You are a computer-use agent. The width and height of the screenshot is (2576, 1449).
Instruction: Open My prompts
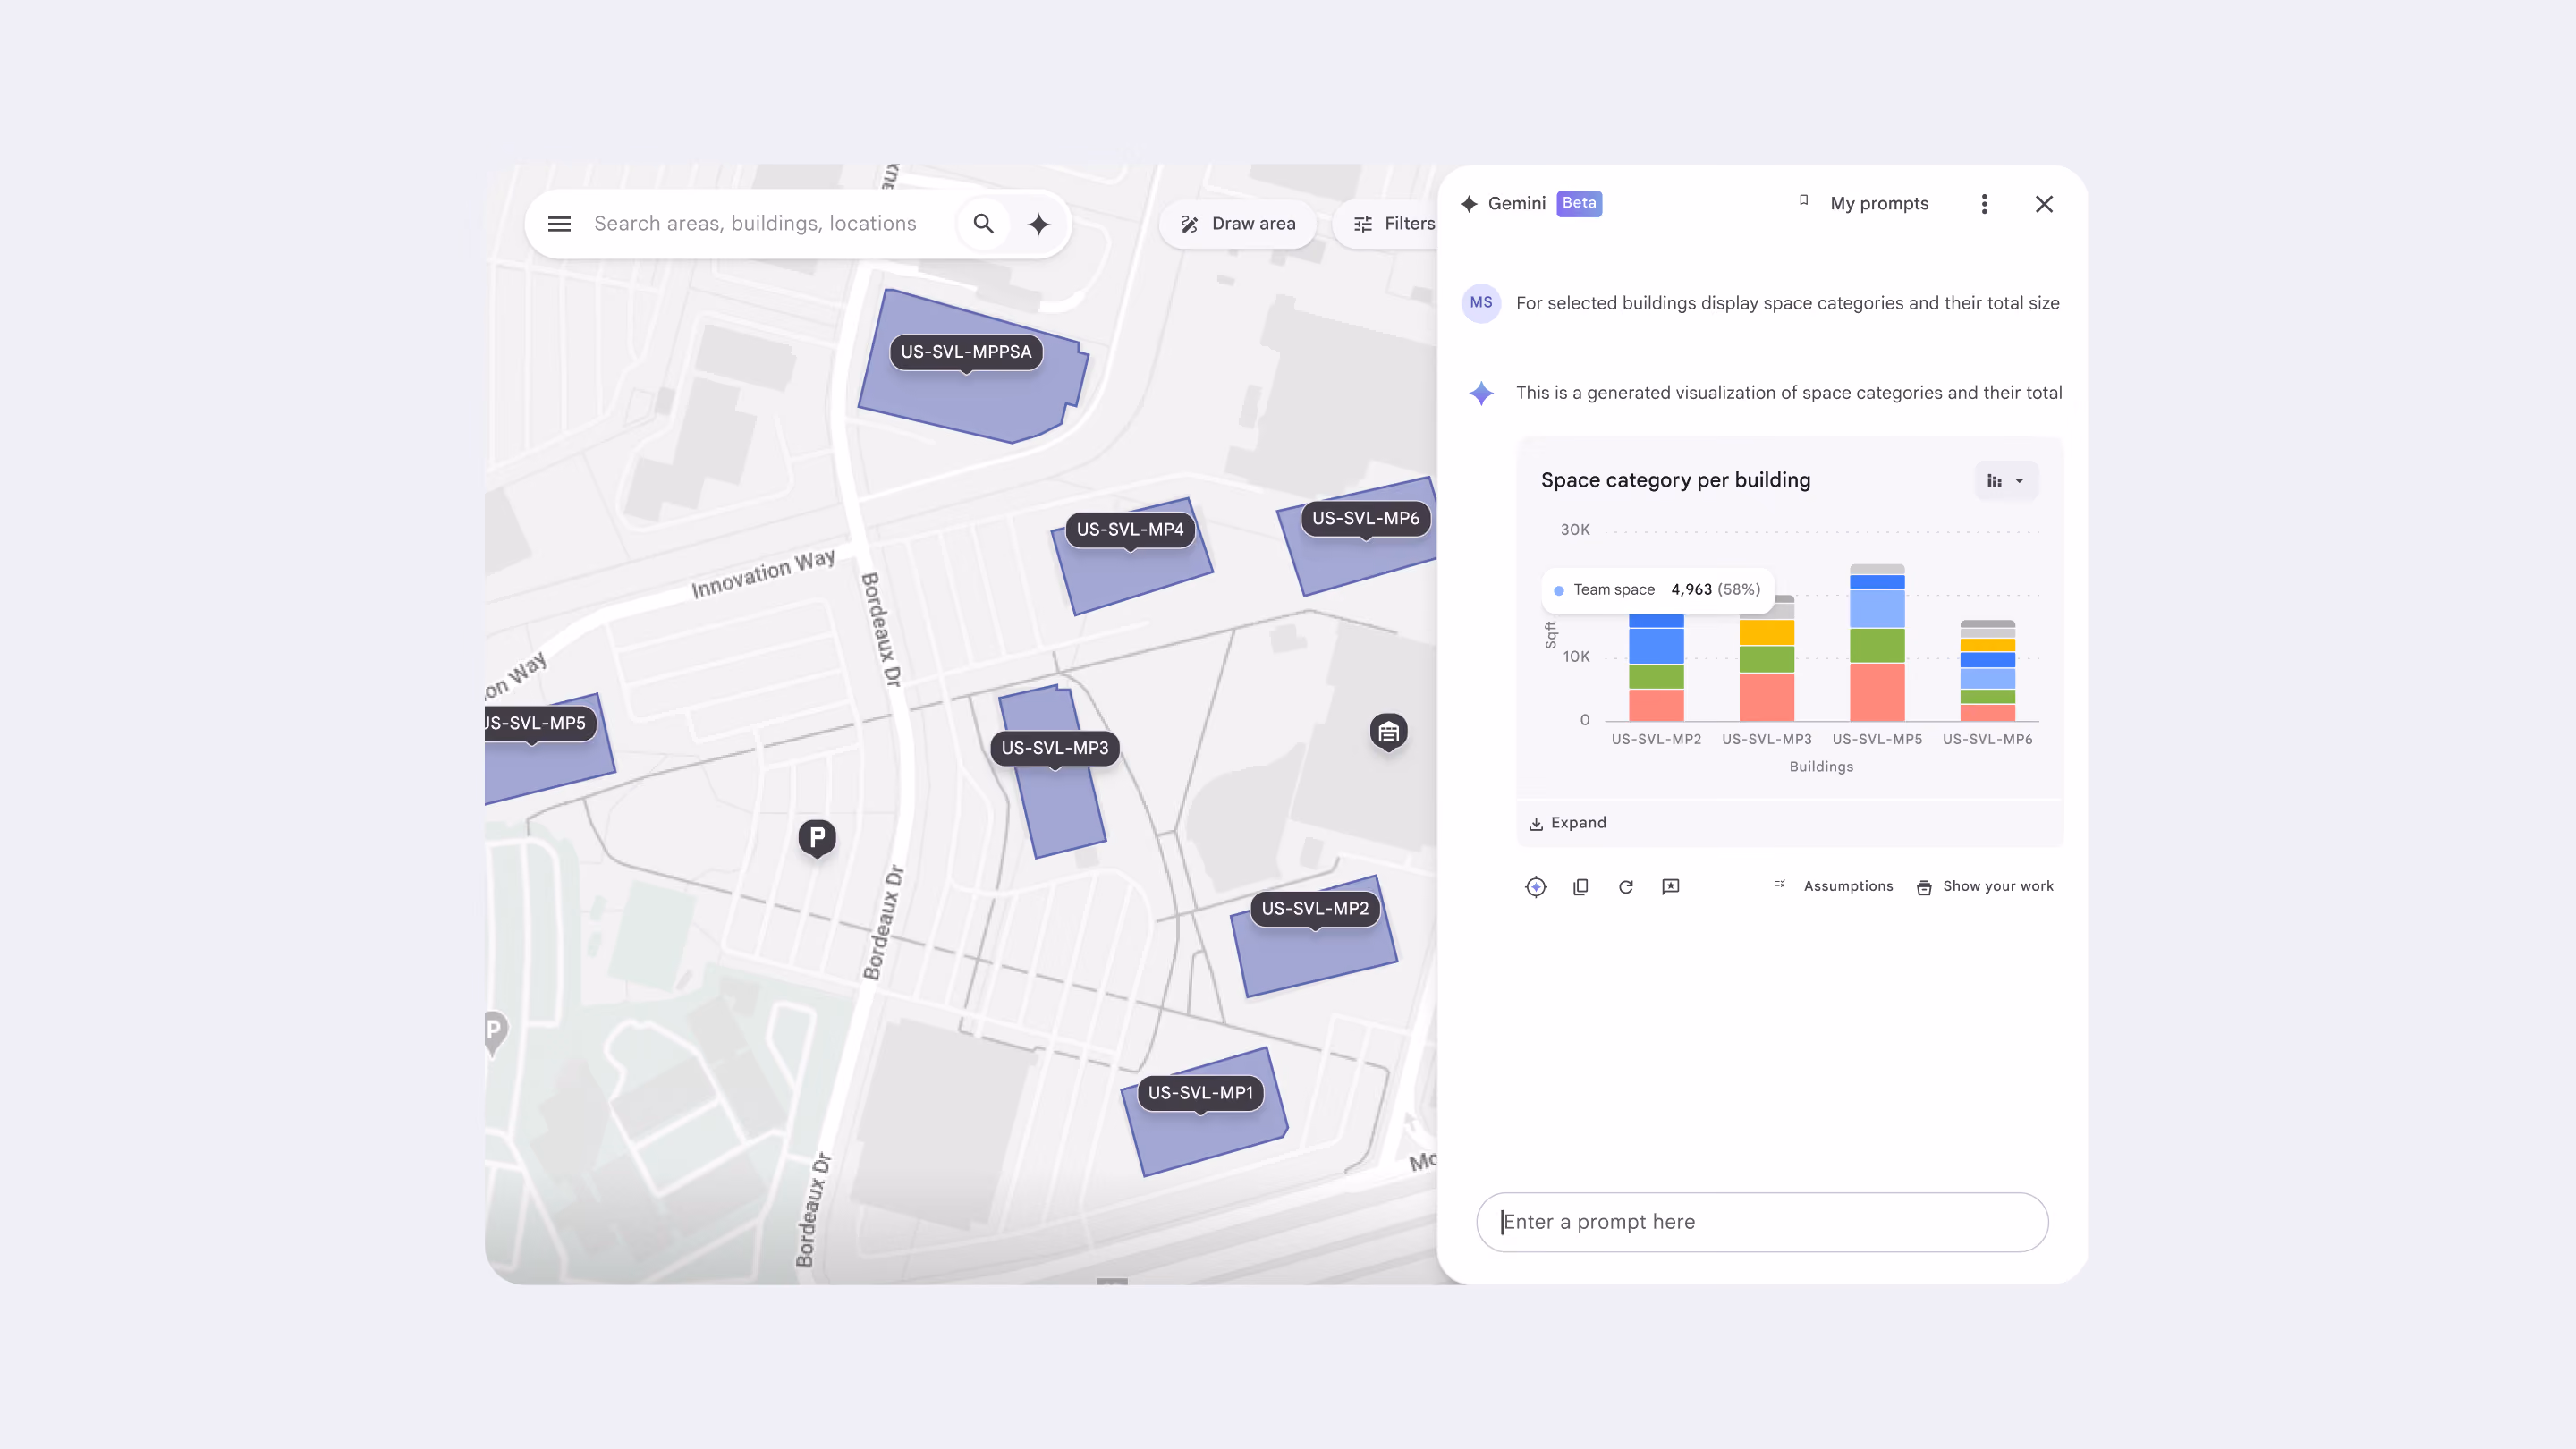1864,204
